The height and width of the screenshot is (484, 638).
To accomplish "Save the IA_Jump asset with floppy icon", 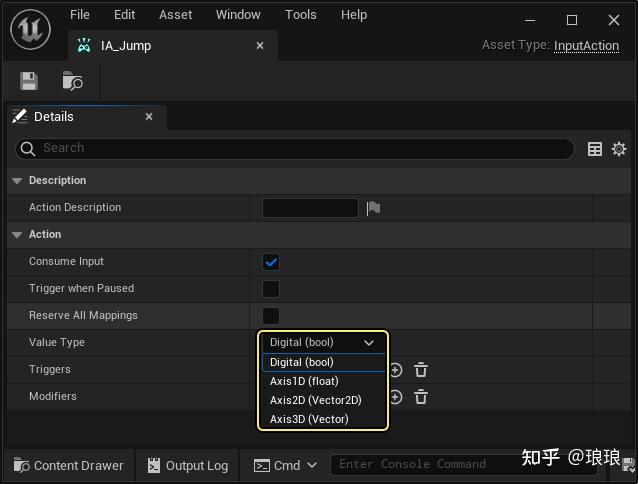I will [29, 81].
